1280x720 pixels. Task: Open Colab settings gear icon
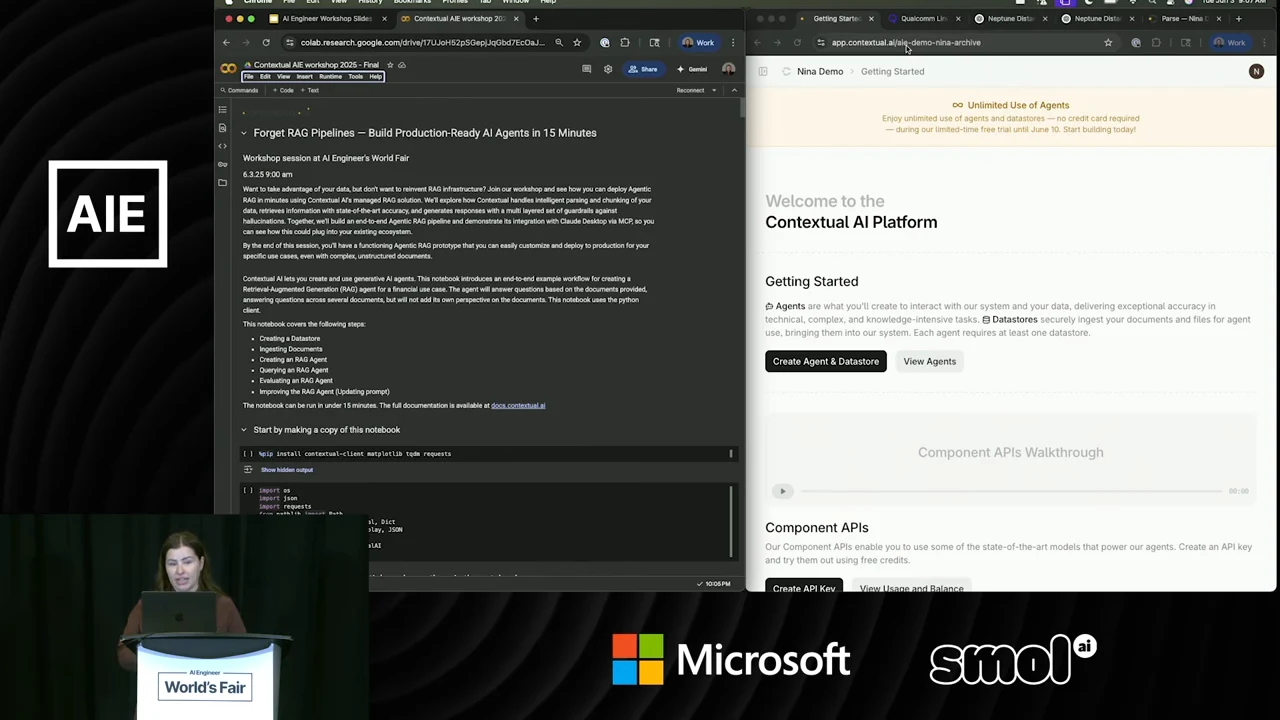coord(607,69)
